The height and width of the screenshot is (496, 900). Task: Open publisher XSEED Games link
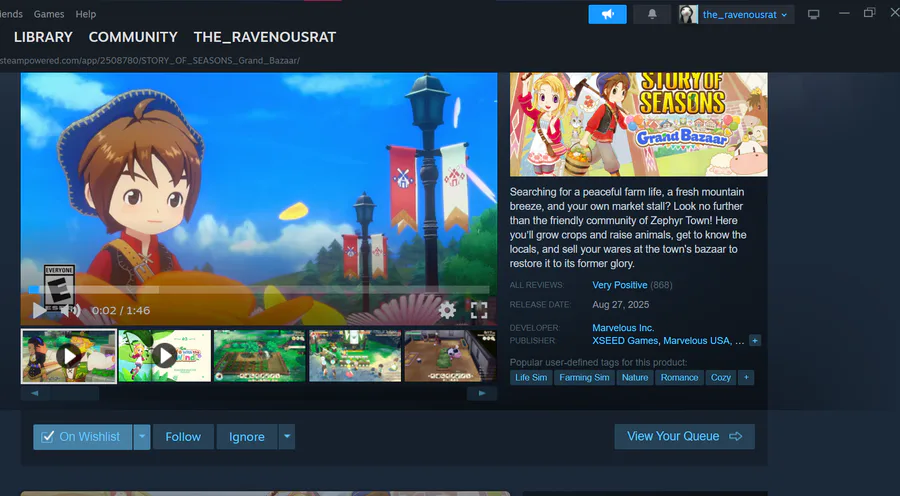pos(625,340)
